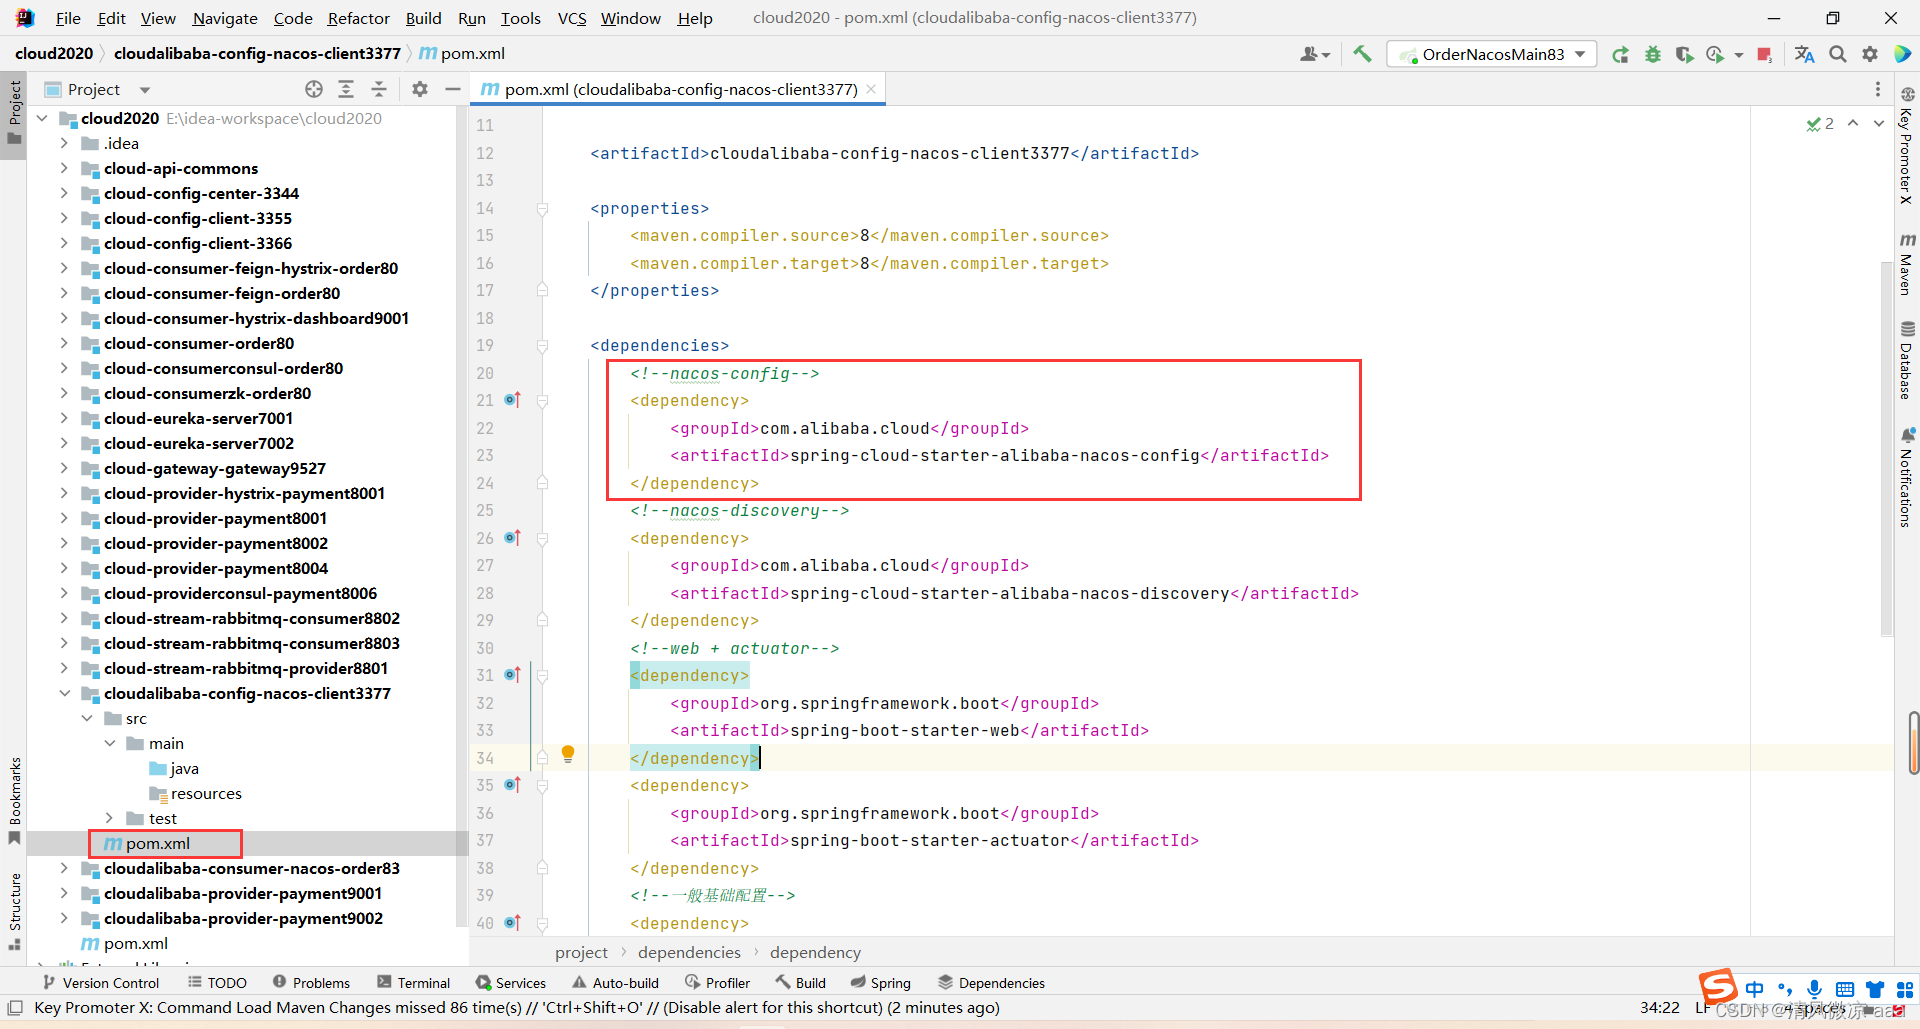1920x1029 pixels.
Task: Click the colorful plugin icon at toolbar end
Action: pos(1902,54)
